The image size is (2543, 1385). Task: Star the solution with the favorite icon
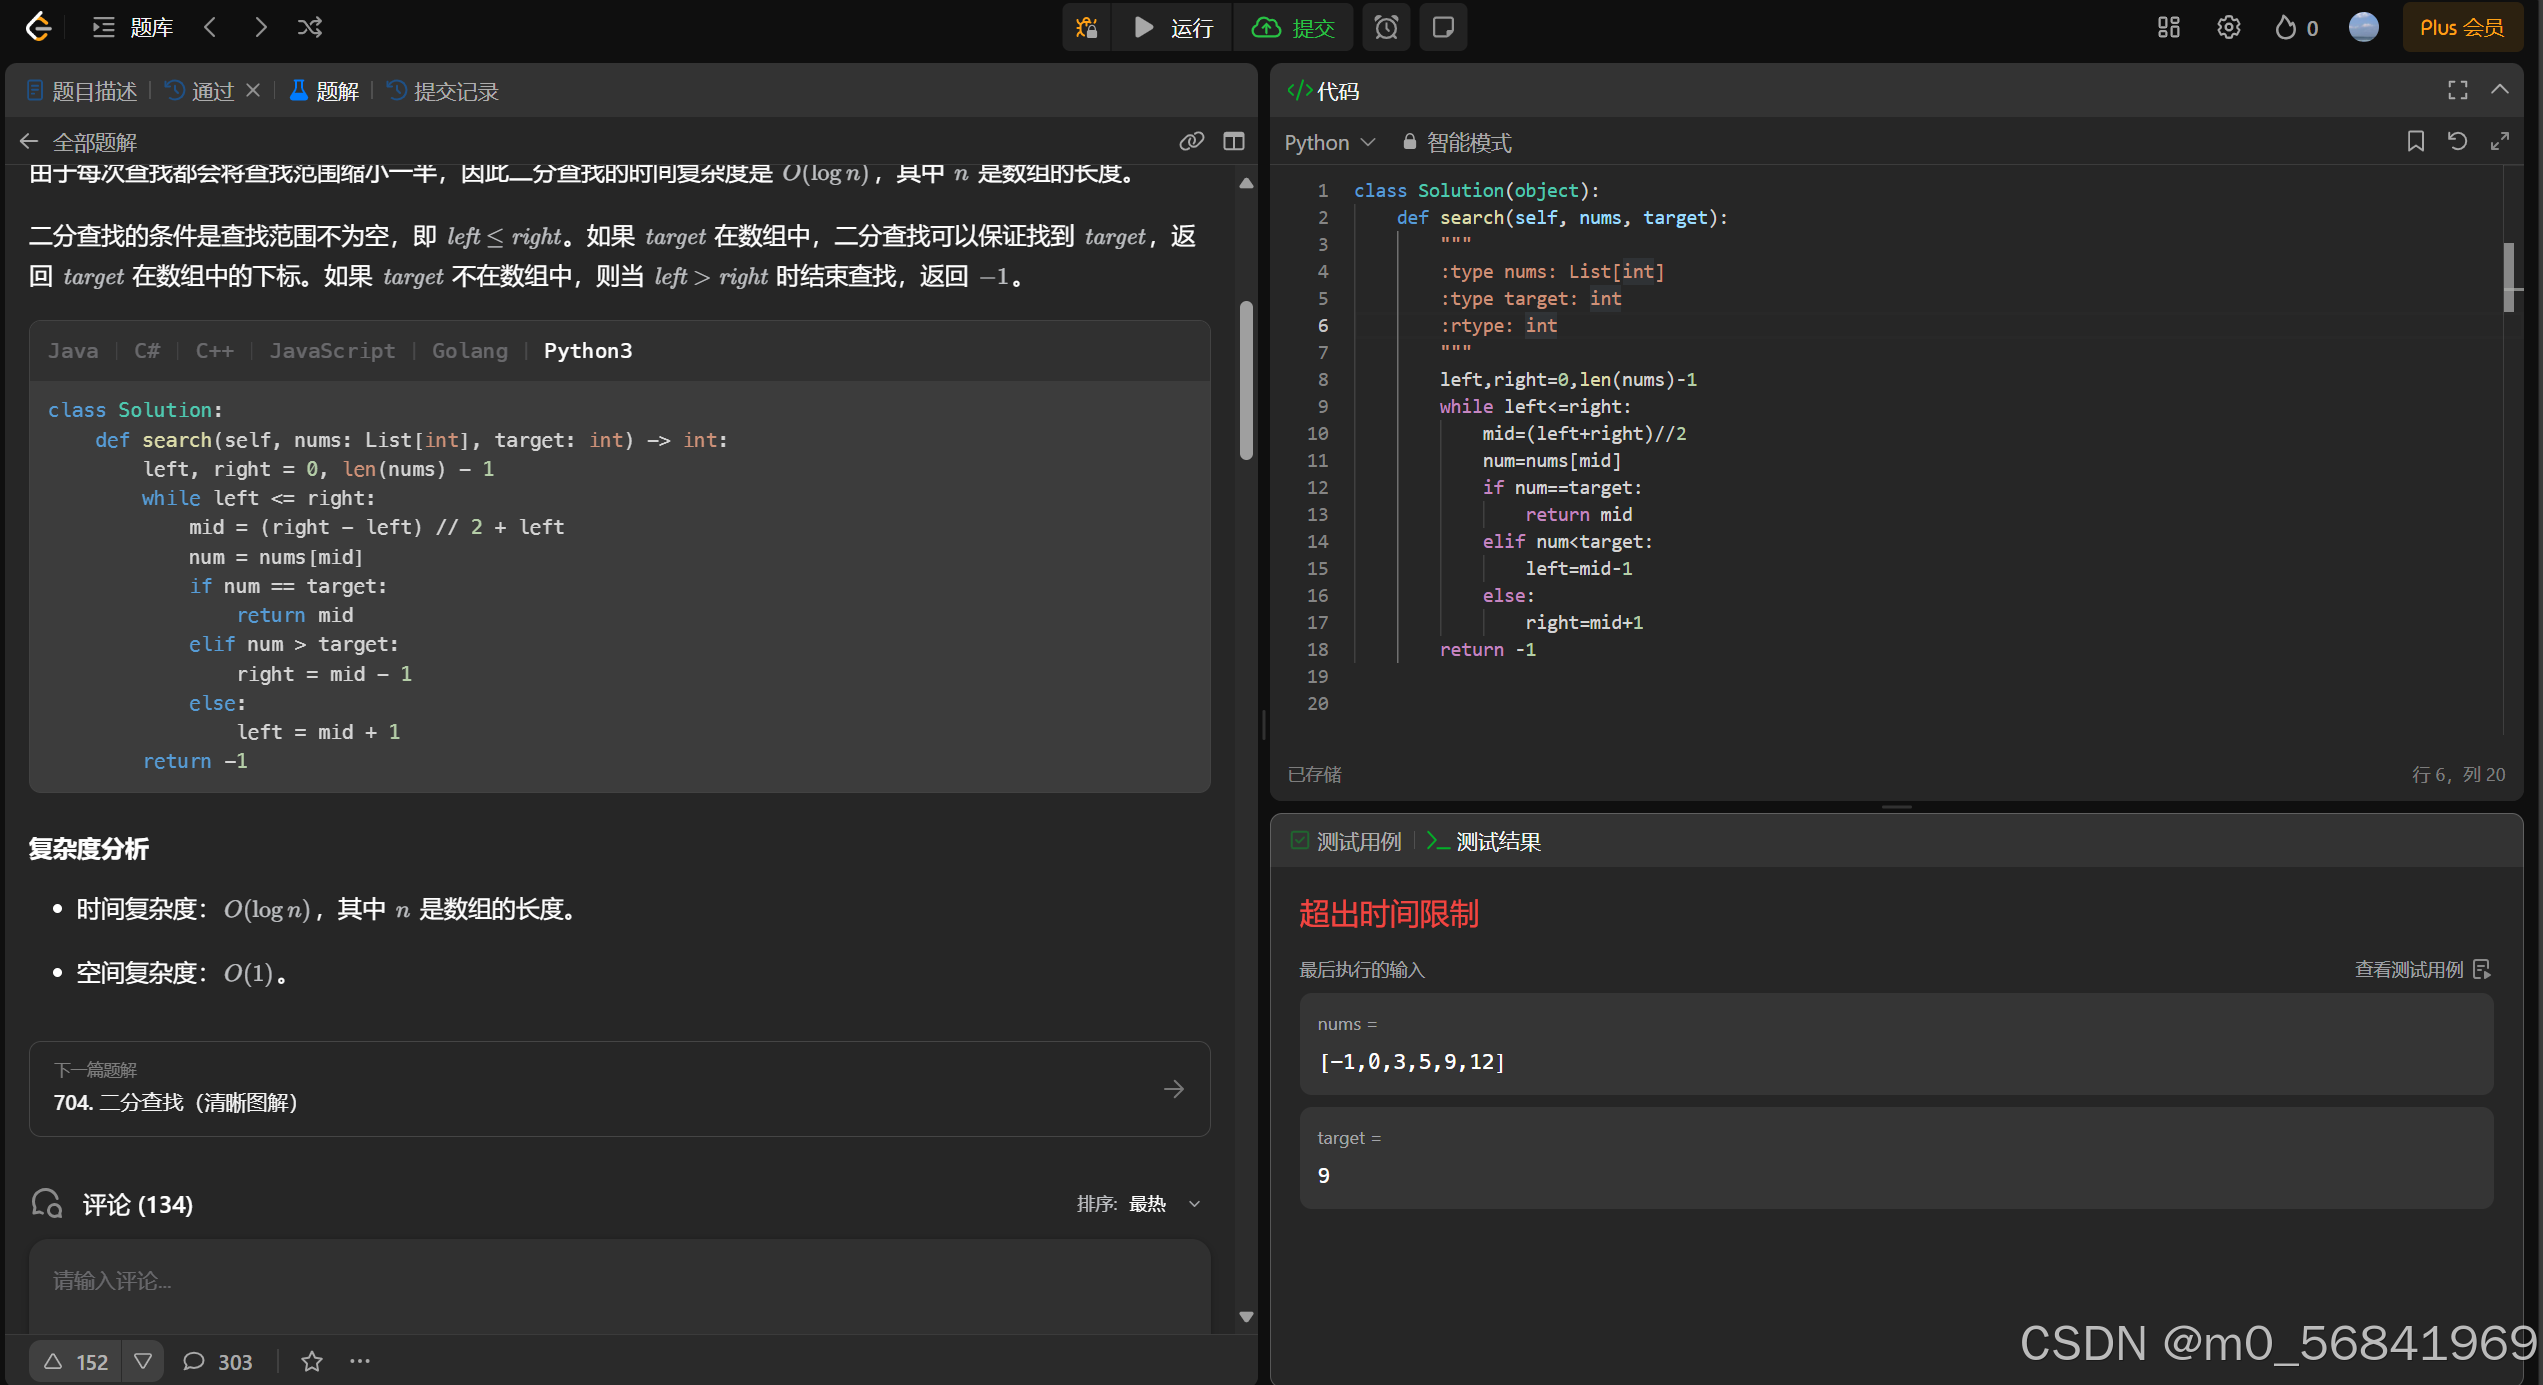click(311, 1361)
